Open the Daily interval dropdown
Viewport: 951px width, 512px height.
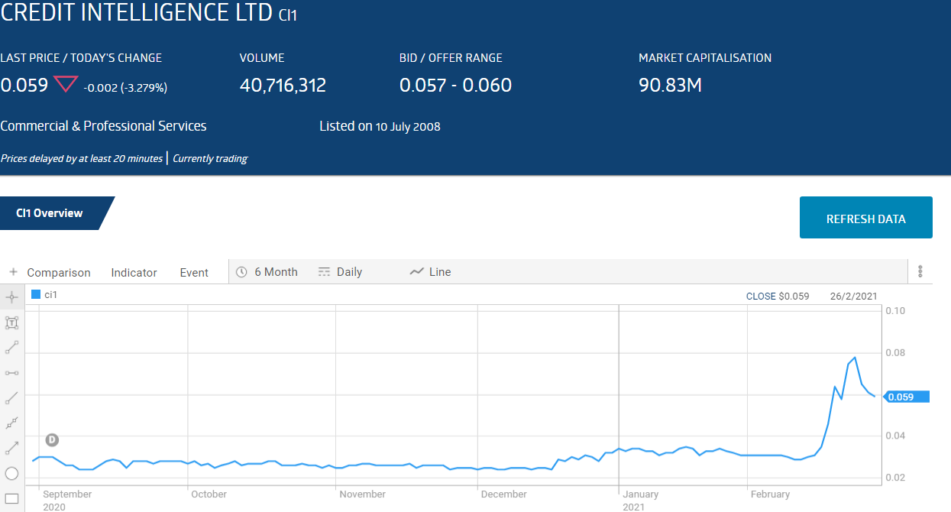[x=349, y=272]
